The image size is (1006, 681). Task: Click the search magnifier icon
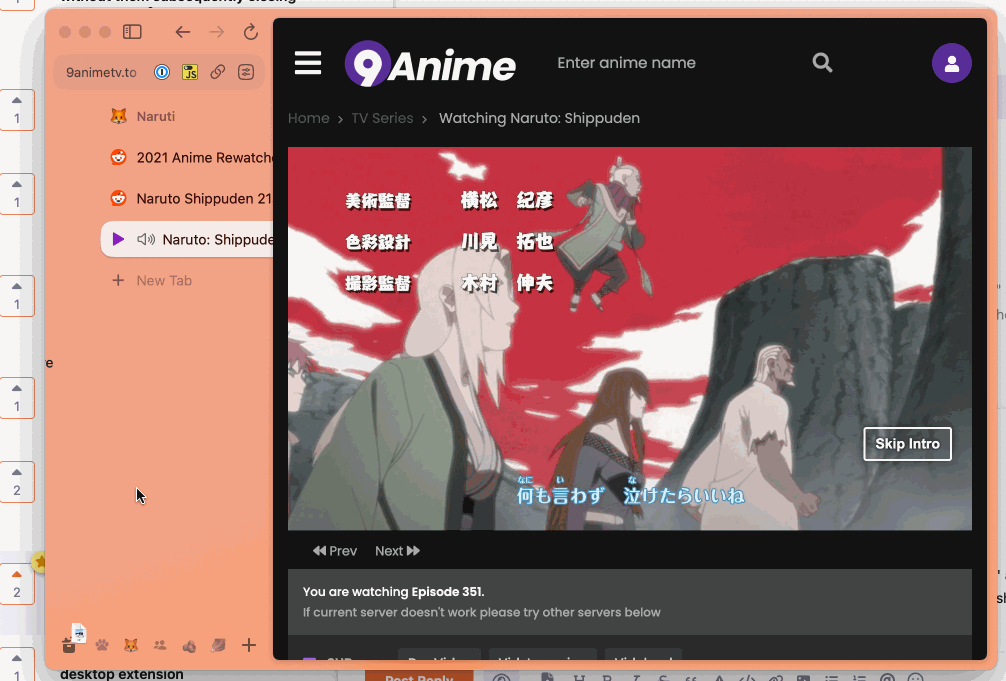point(822,63)
